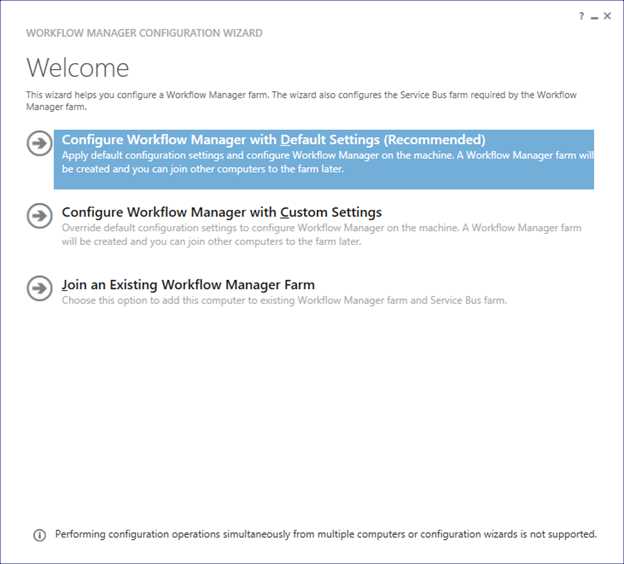Click the 'Override default configuration settings' description
The width and height of the screenshot is (624, 564).
[x=322, y=234]
